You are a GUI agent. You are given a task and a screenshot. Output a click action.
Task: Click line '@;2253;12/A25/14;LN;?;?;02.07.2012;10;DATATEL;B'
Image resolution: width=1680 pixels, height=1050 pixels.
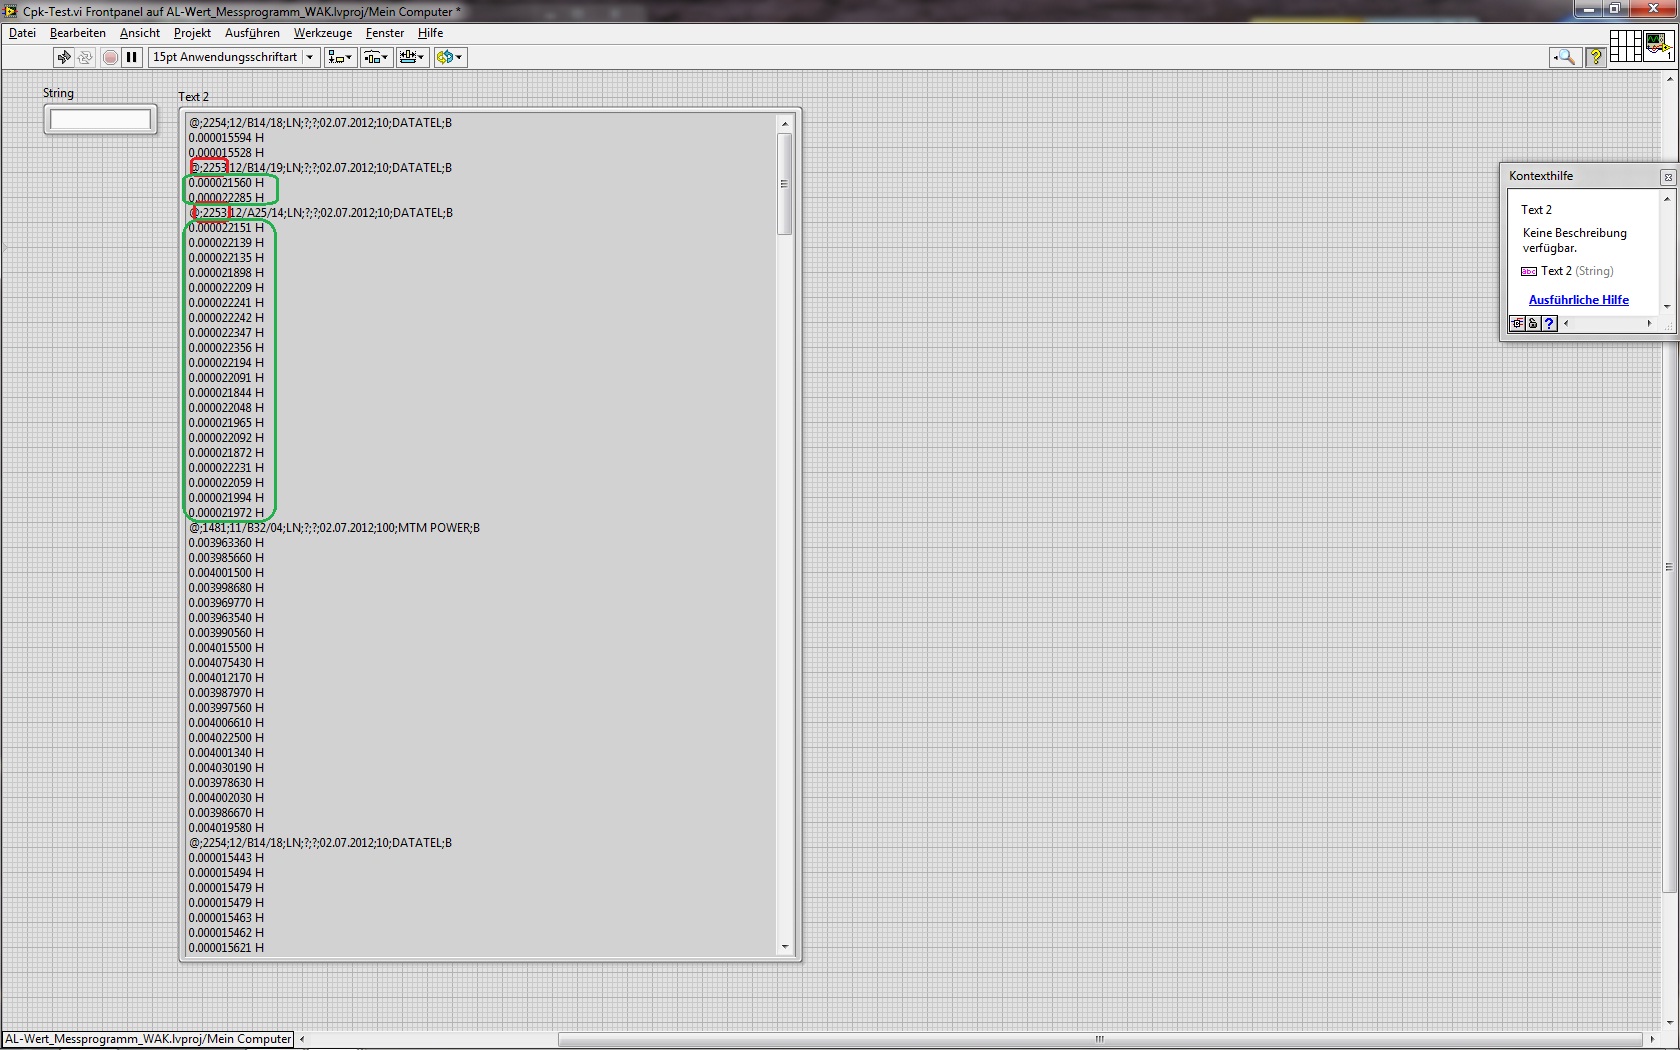[321, 213]
